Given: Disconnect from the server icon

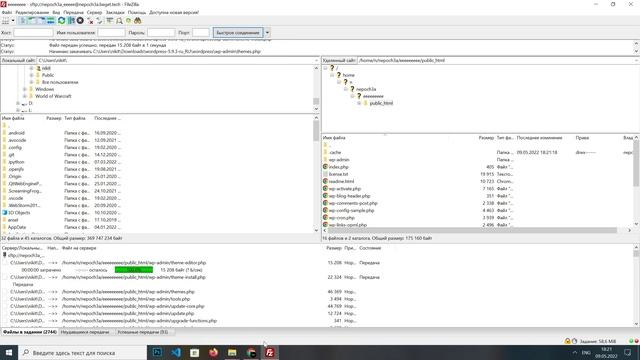Looking at the screenshot, I should (x=90, y=20).
